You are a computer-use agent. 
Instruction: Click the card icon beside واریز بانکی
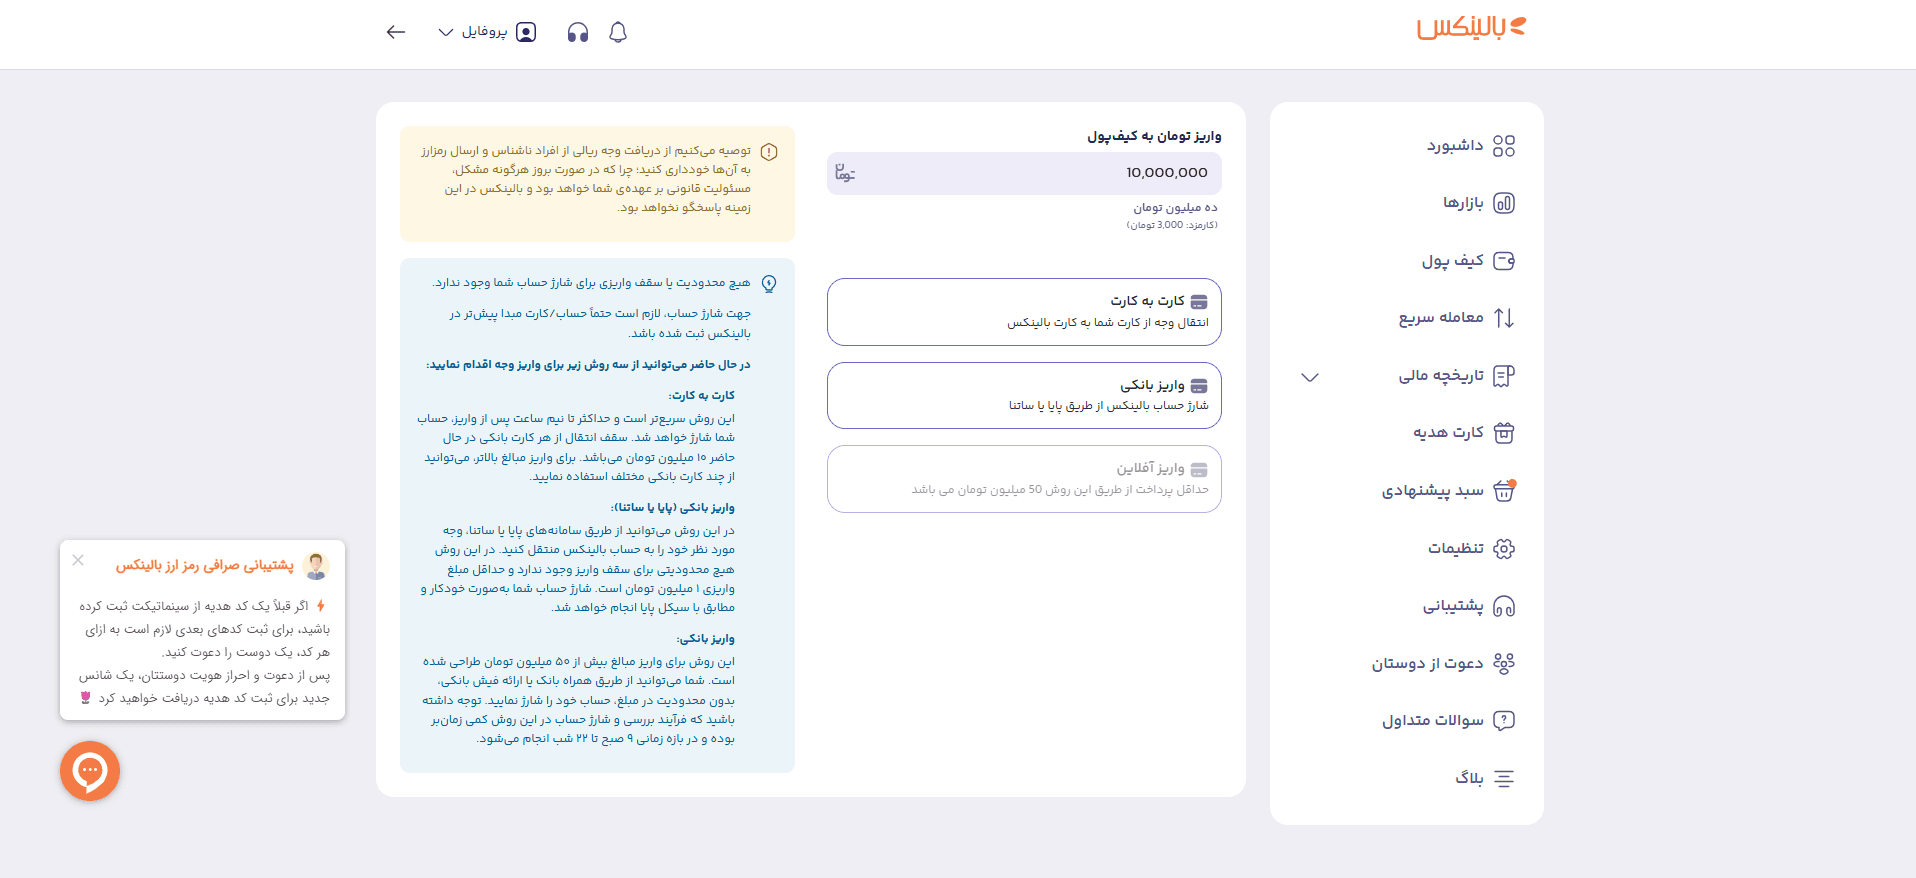(x=1199, y=385)
